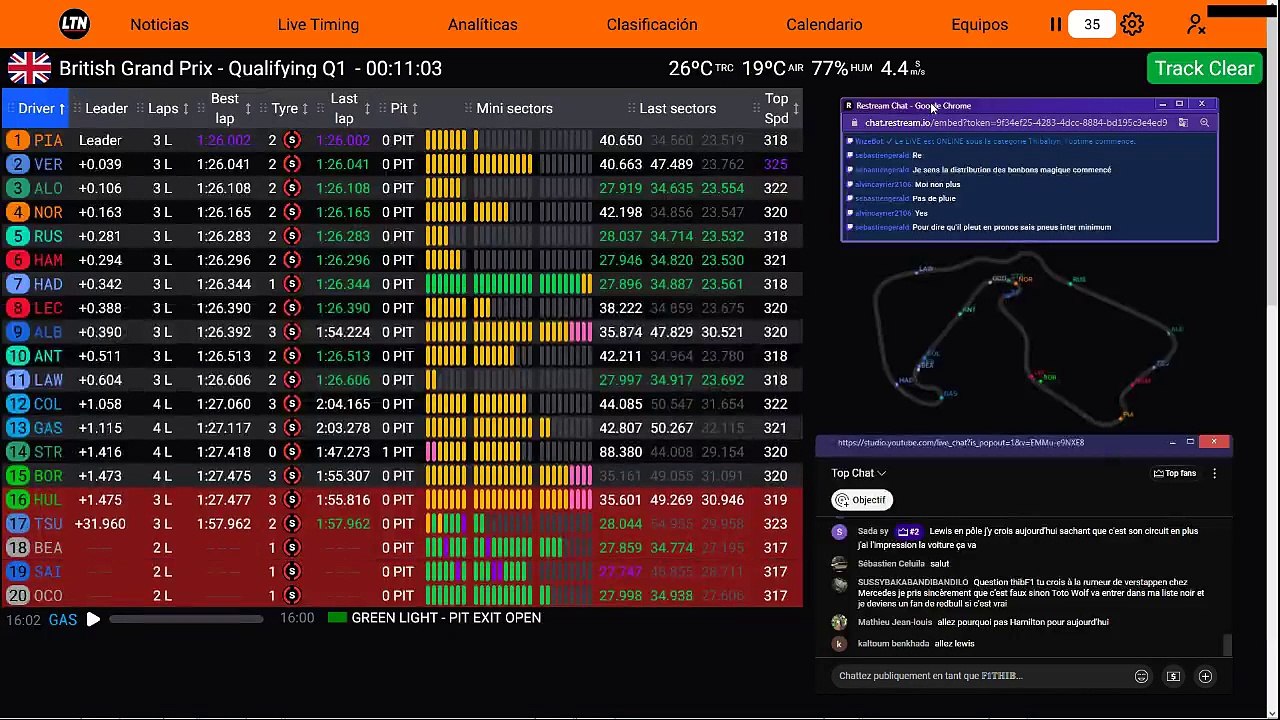Click the Last sectors column header
Screen dimensions: 1280x720
tap(677, 108)
